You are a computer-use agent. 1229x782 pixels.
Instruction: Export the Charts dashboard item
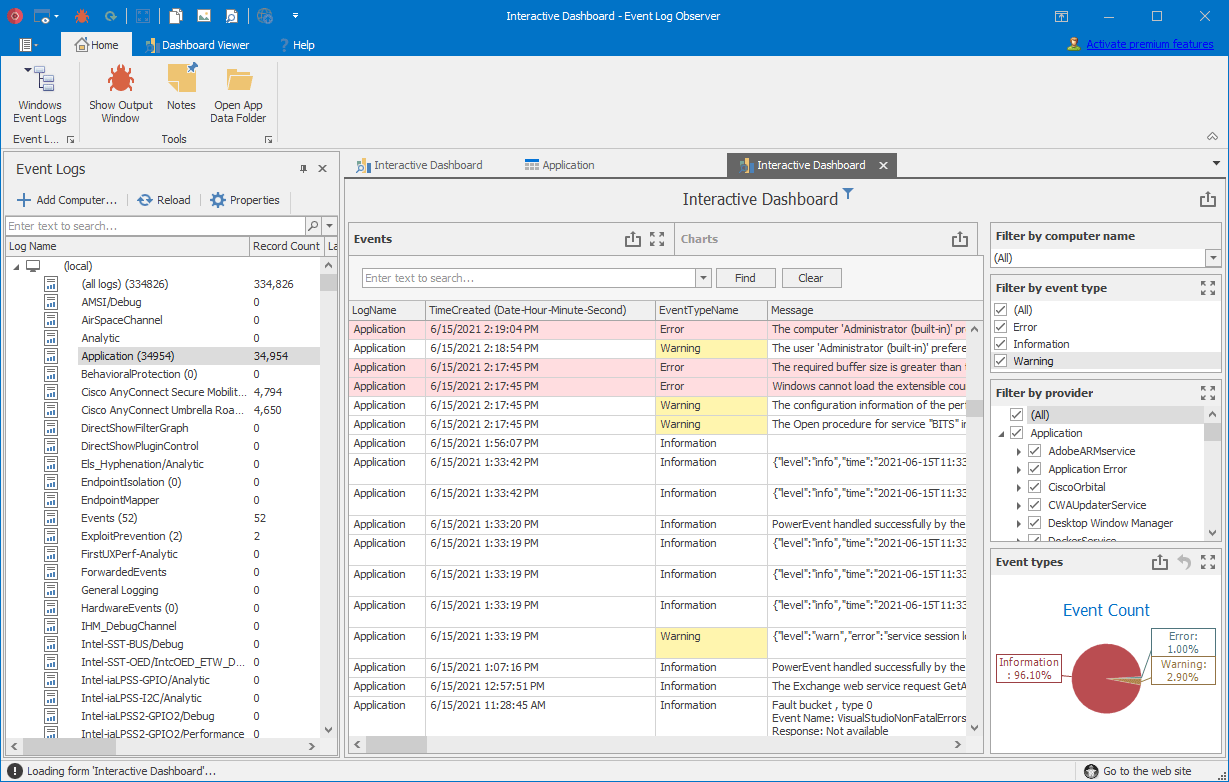point(960,239)
